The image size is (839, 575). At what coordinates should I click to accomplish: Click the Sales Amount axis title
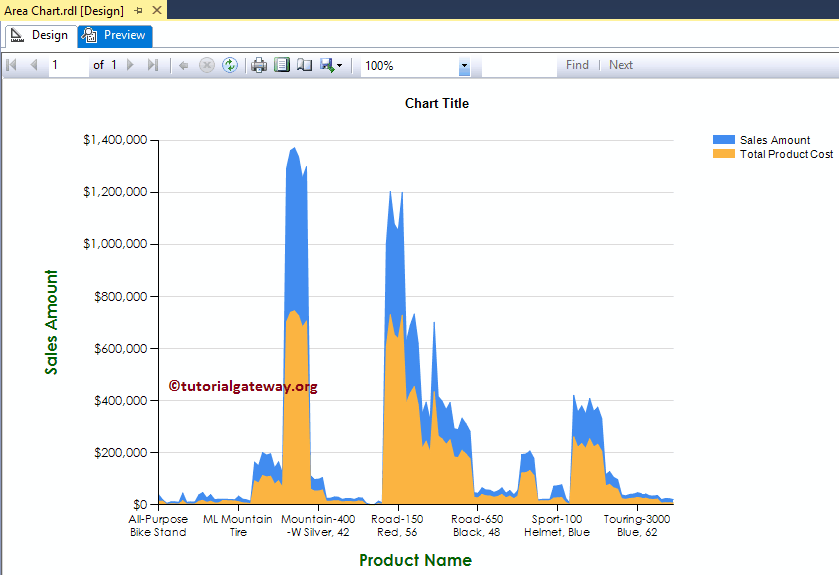(x=51, y=322)
